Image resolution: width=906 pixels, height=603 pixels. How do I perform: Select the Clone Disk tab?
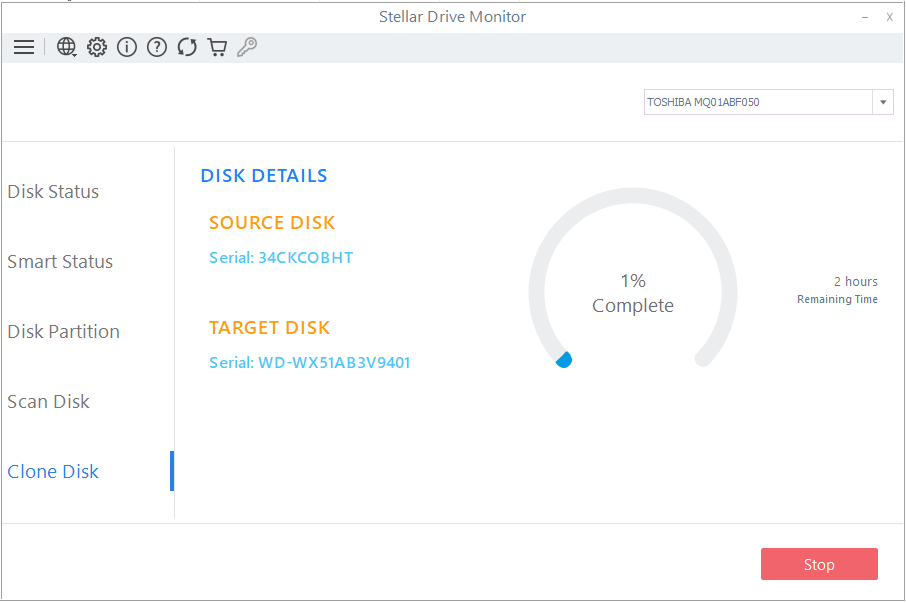click(x=53, y=471)
